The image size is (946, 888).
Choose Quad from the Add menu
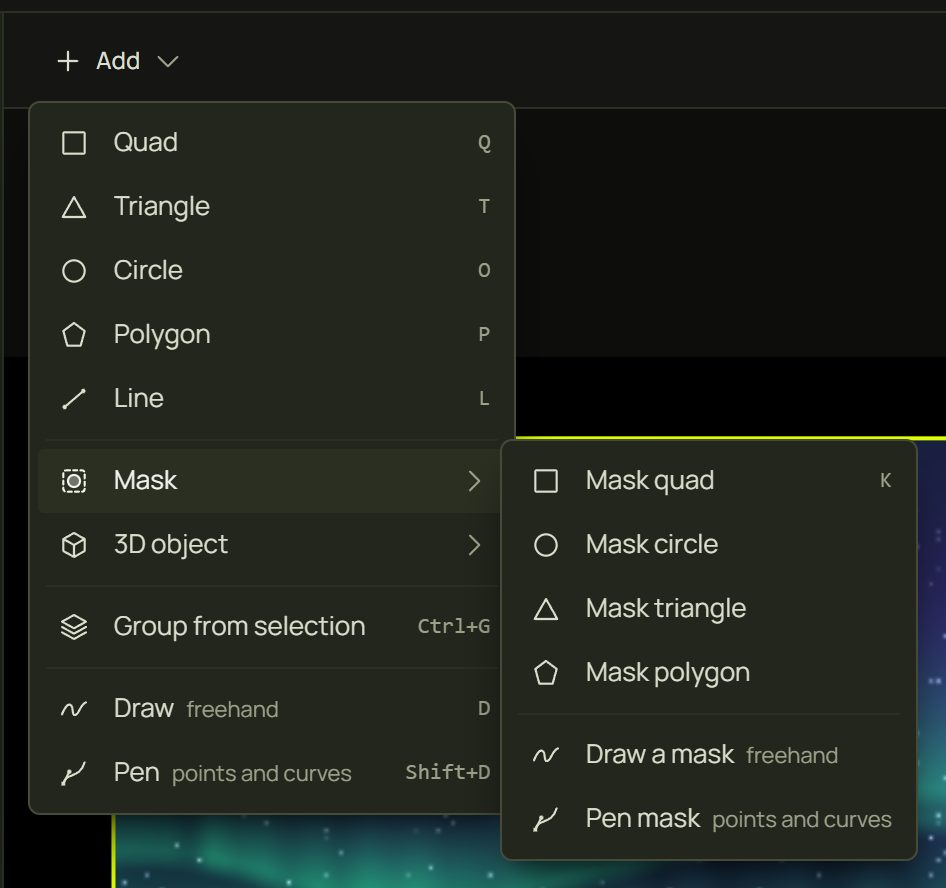coord(272,143)
